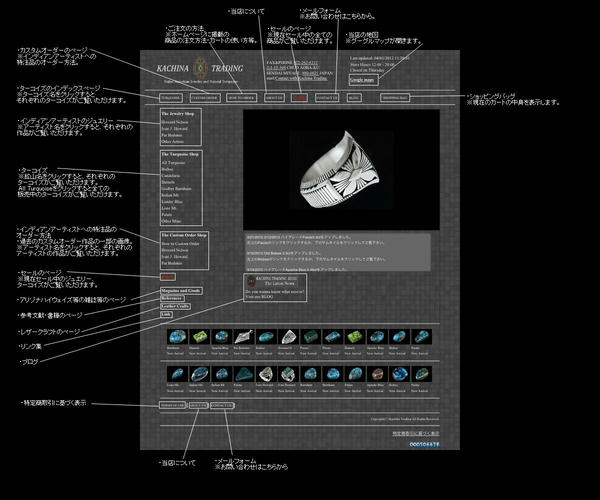This screenshot has width=600, height=500.
Task: Open the Google maps link
Action: pyautogui.click(x=364, y=80)
